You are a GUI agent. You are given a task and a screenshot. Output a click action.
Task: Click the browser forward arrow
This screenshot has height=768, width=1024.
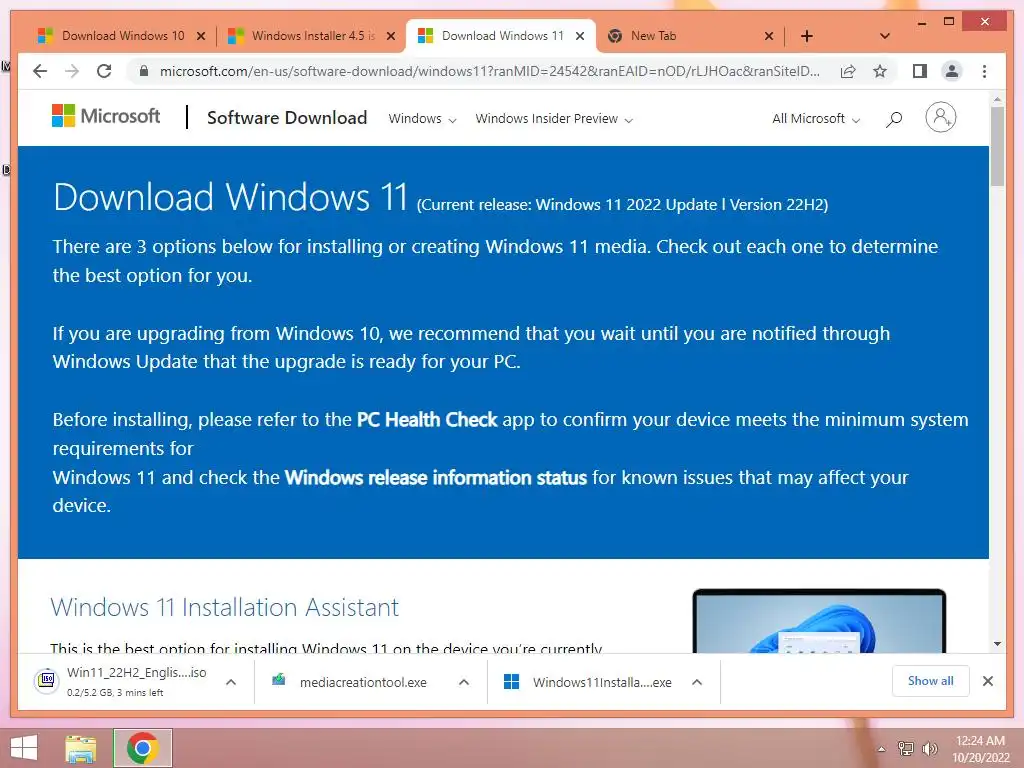[x=72, y=71]
